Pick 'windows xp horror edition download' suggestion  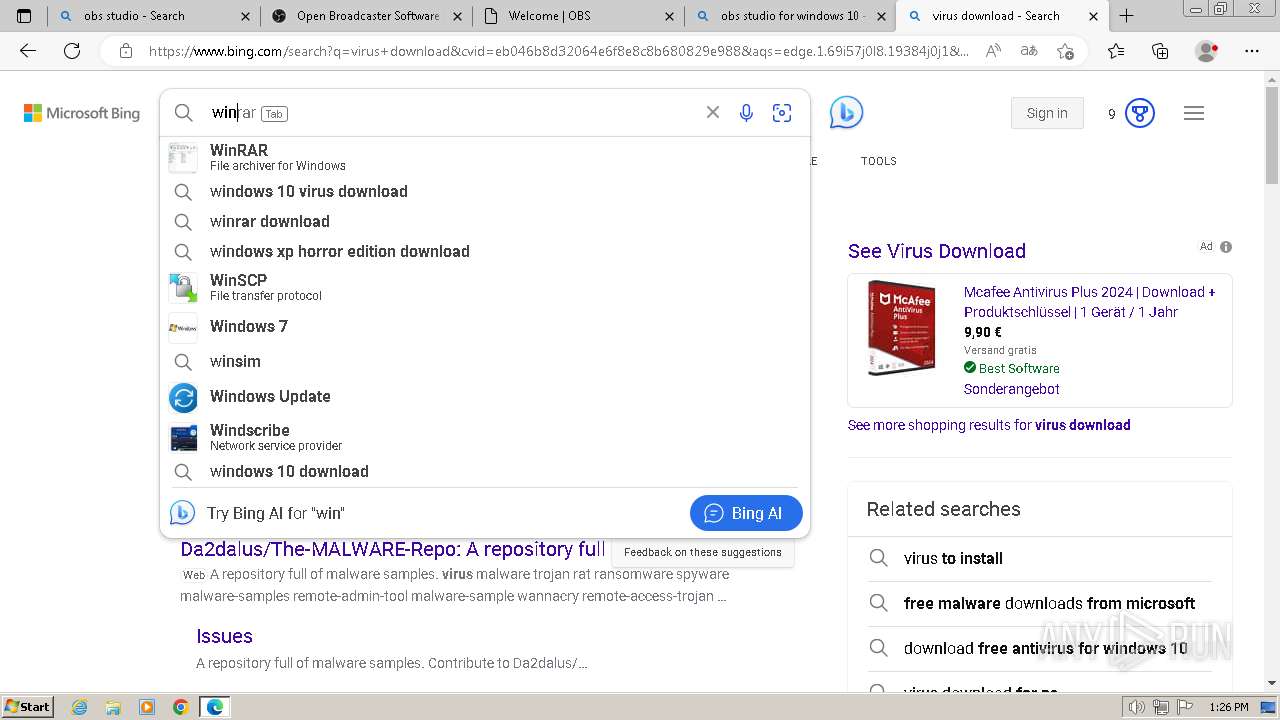[x=485, y=251]
